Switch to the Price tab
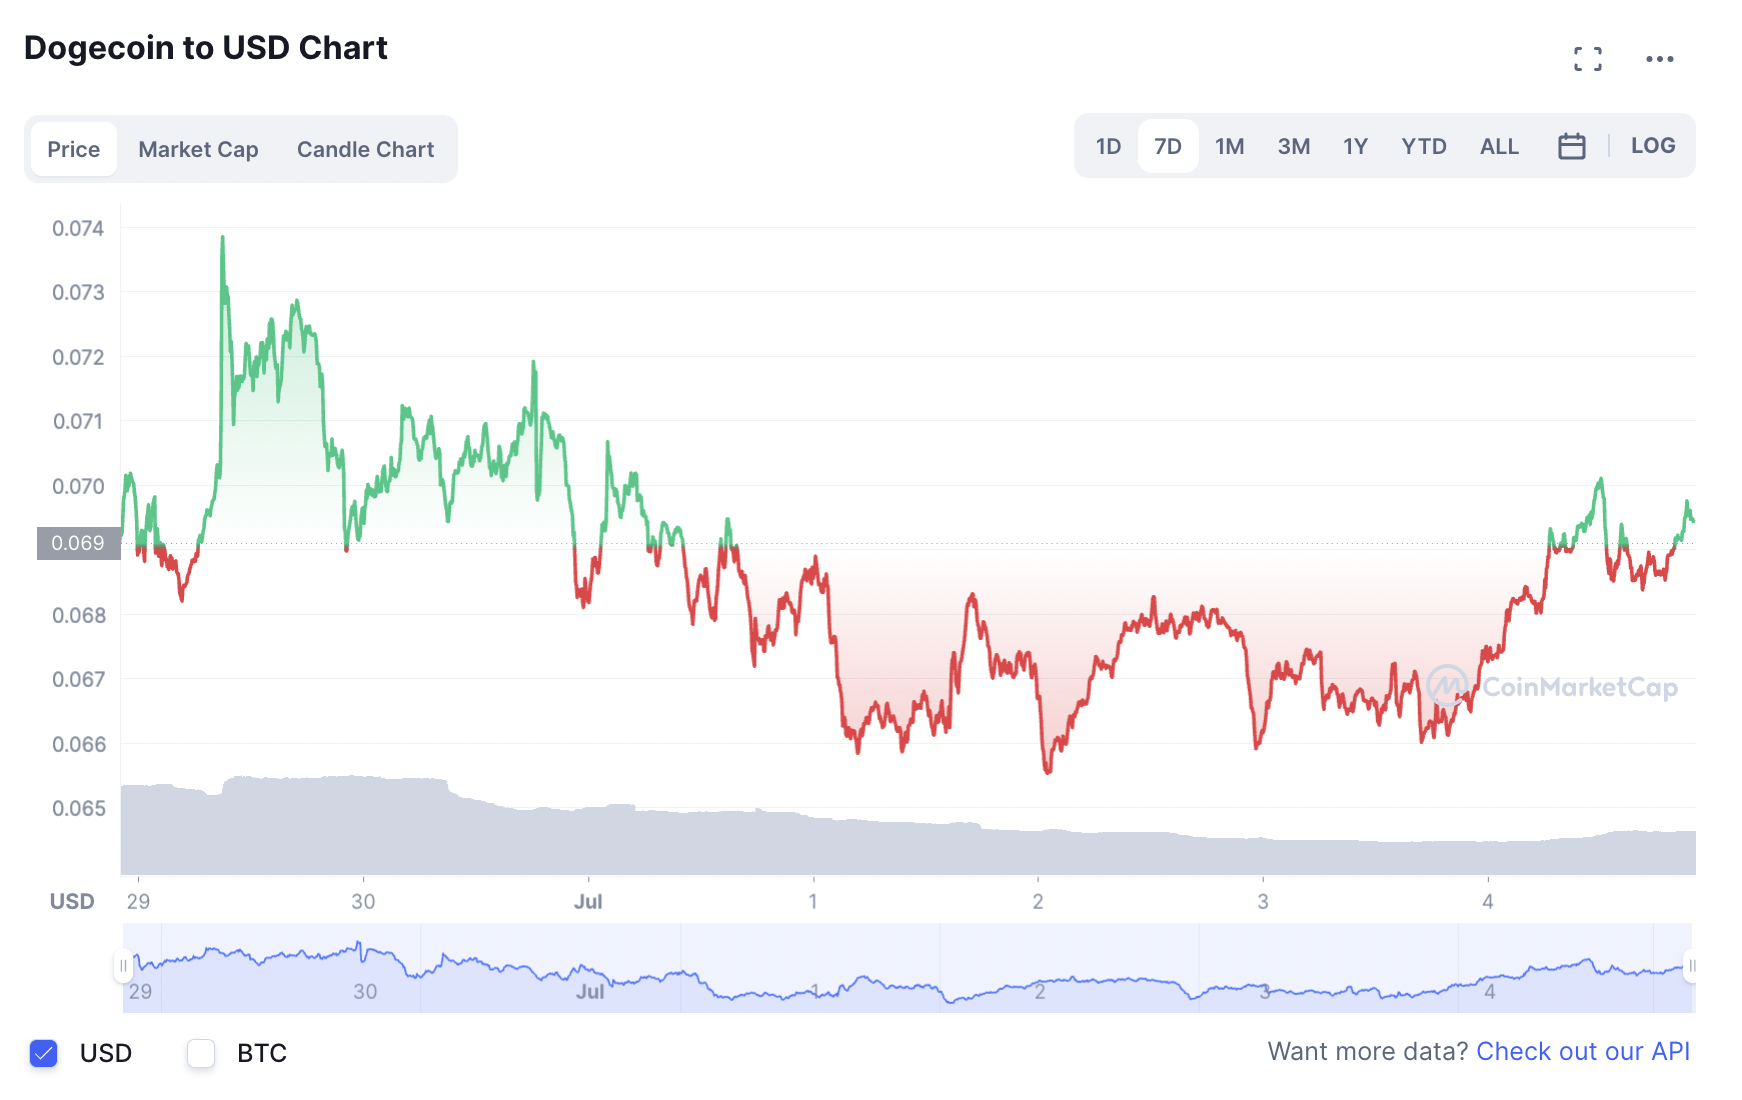The height and width of the screenshot is (1100, 1742). (74, 150)
